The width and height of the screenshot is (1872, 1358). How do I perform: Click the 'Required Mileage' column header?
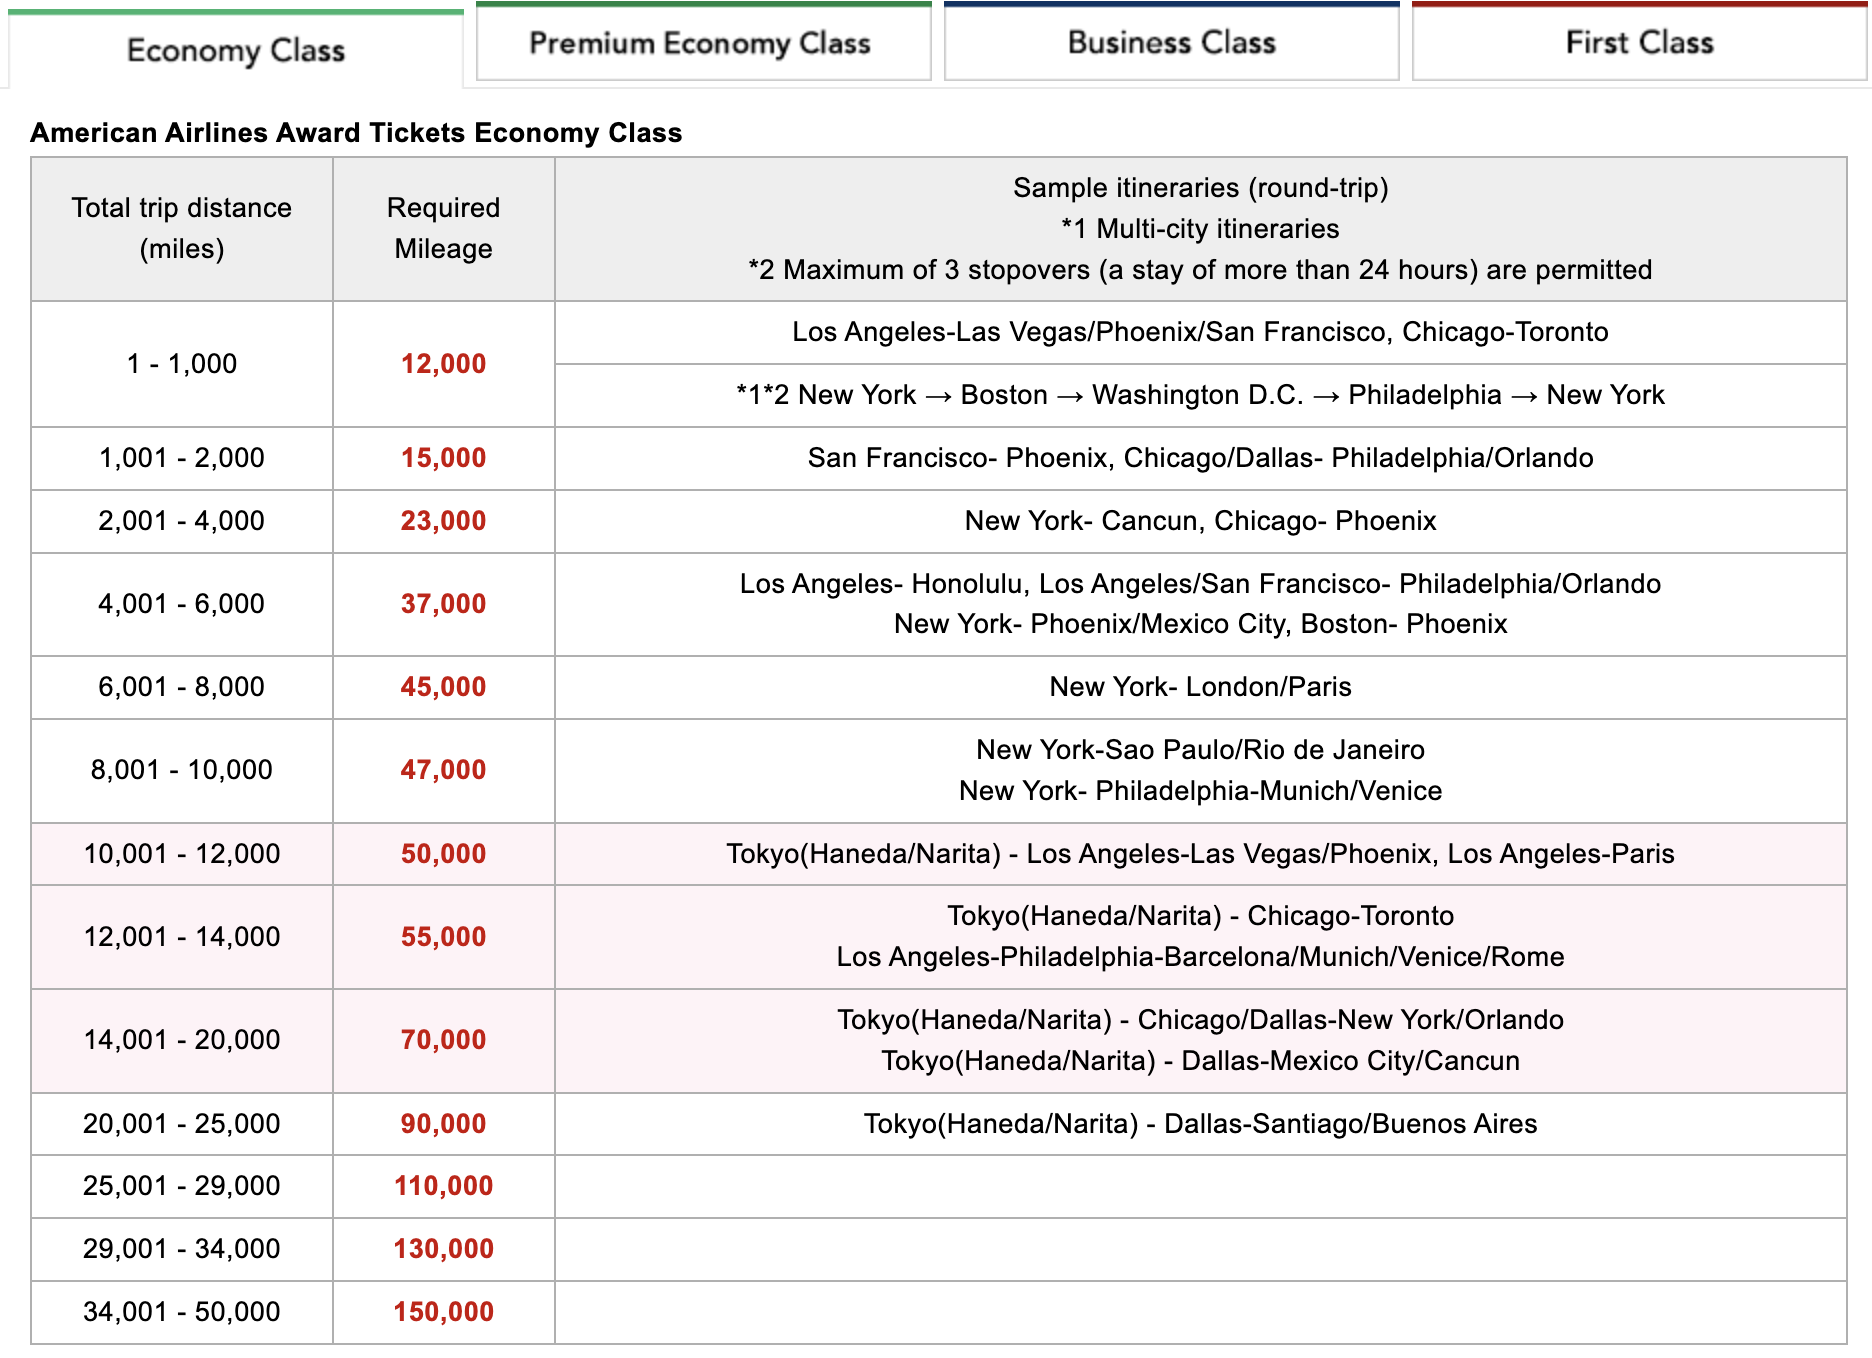pyautogui.click(x=444, y=229)
